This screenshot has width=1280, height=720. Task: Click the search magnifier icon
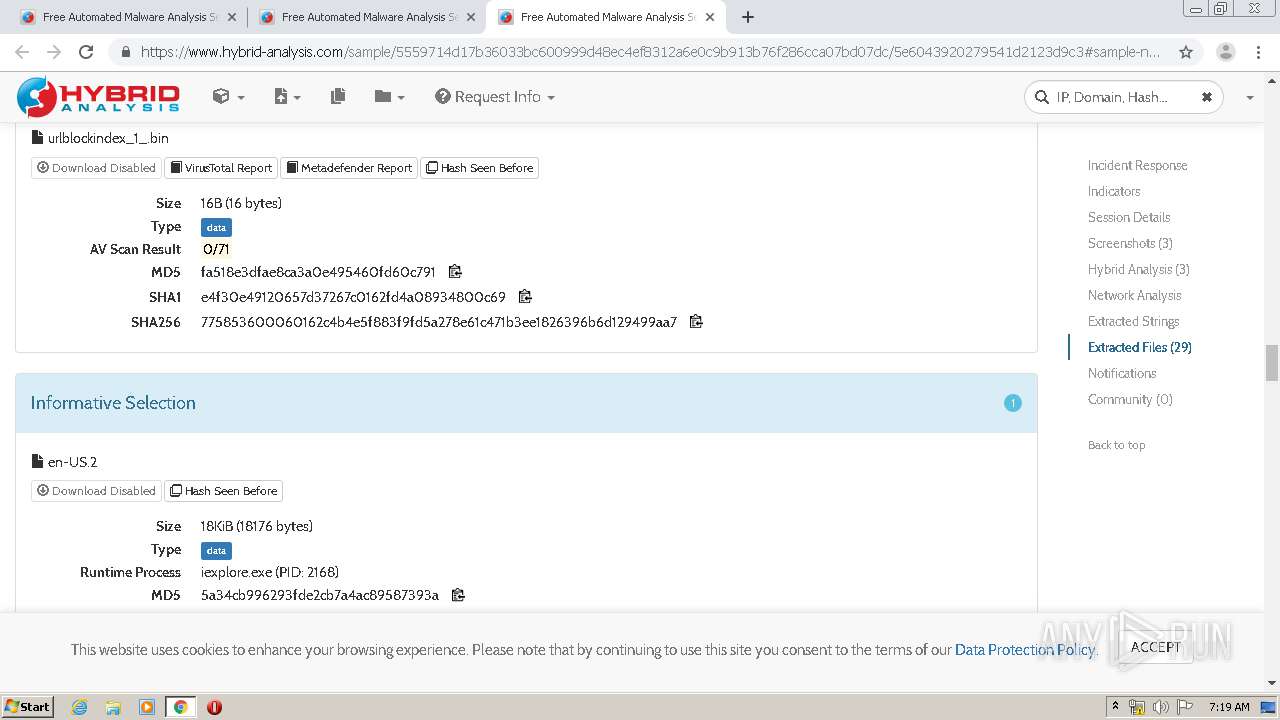tap(1043, 97)
